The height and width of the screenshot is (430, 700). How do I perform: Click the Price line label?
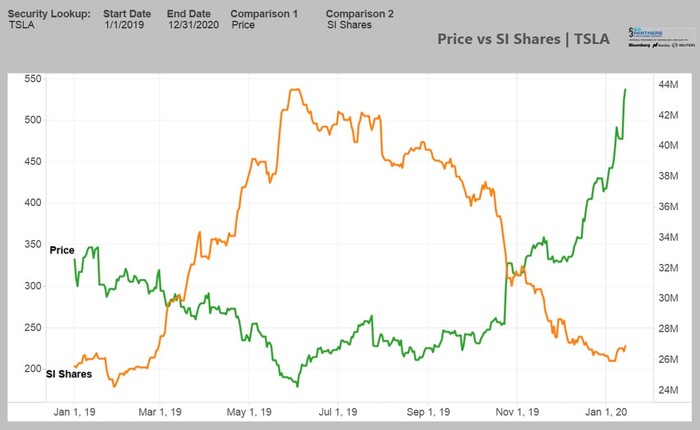(62, 250)
